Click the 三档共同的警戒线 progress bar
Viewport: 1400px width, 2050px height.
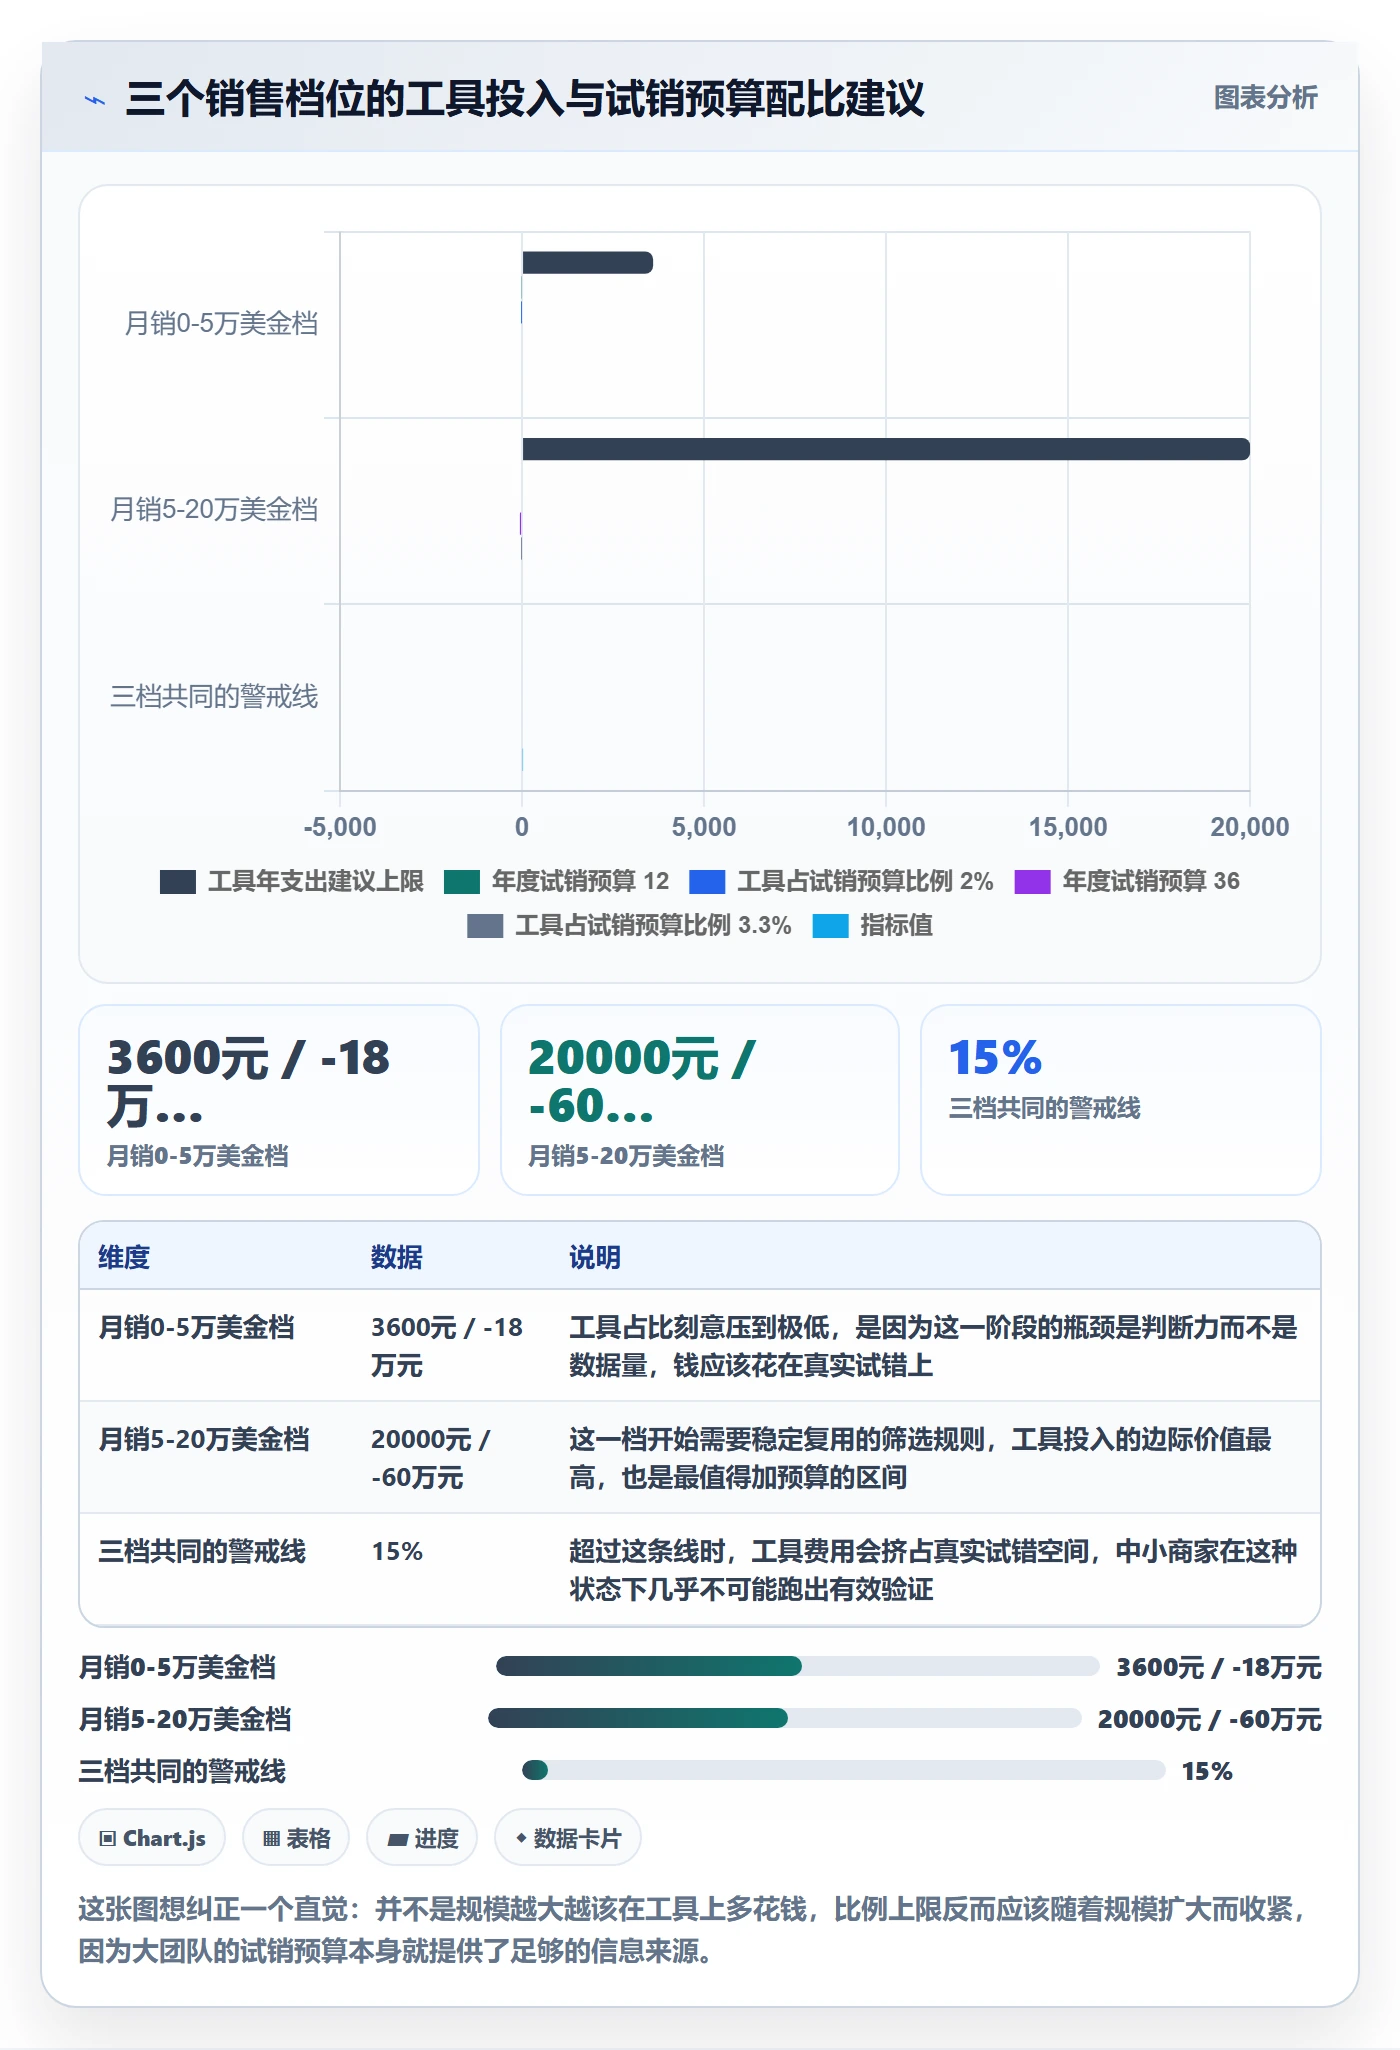pos(844,1770)
